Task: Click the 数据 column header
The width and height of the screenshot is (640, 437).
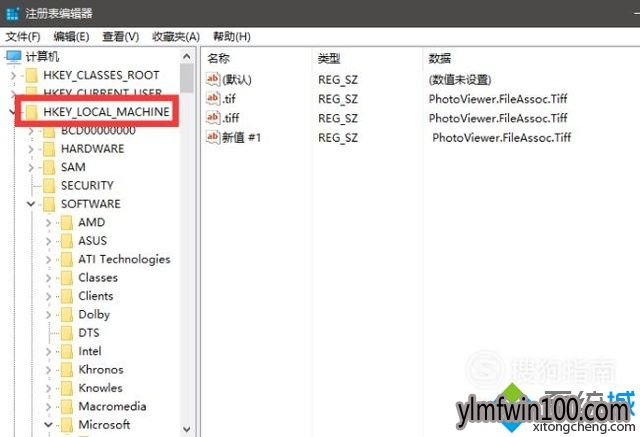Action: tap(440, 58)
